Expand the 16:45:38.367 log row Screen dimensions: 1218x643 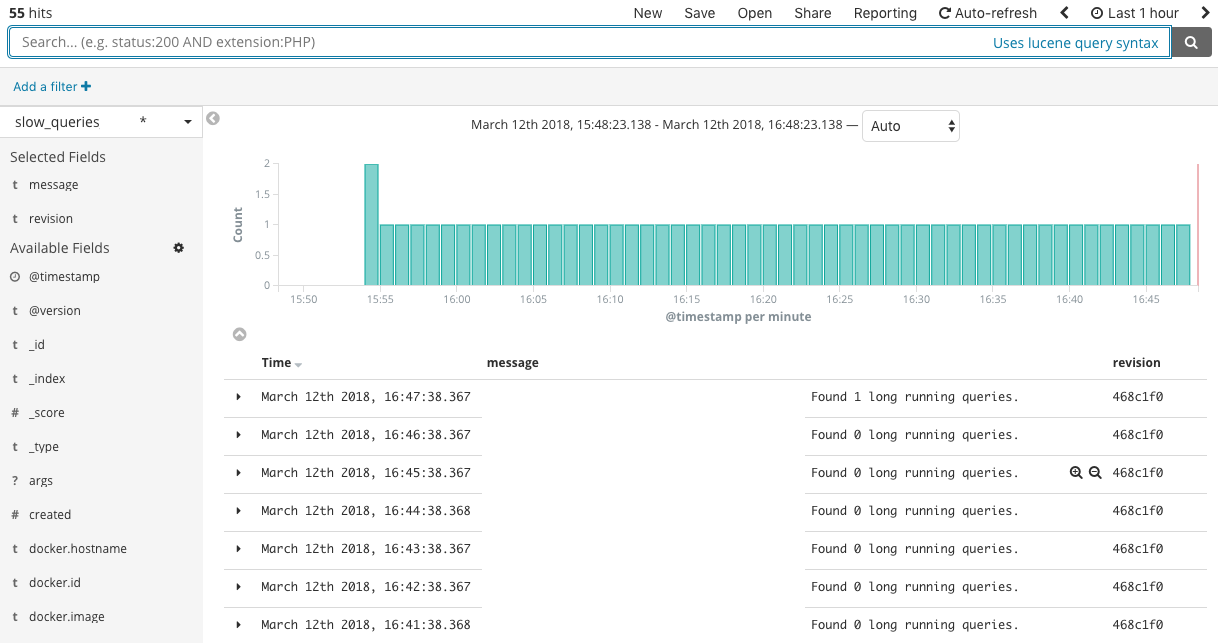[238, 473]
